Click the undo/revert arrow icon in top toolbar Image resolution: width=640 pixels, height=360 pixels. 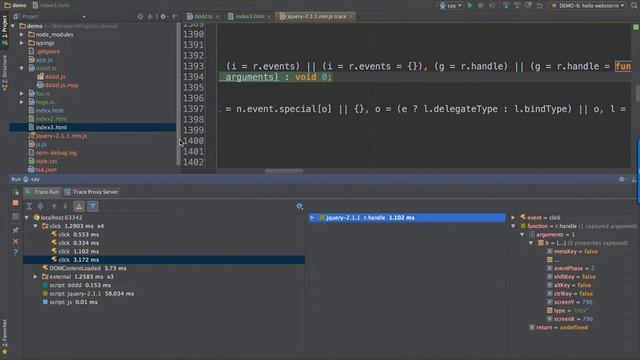(540, 5)
